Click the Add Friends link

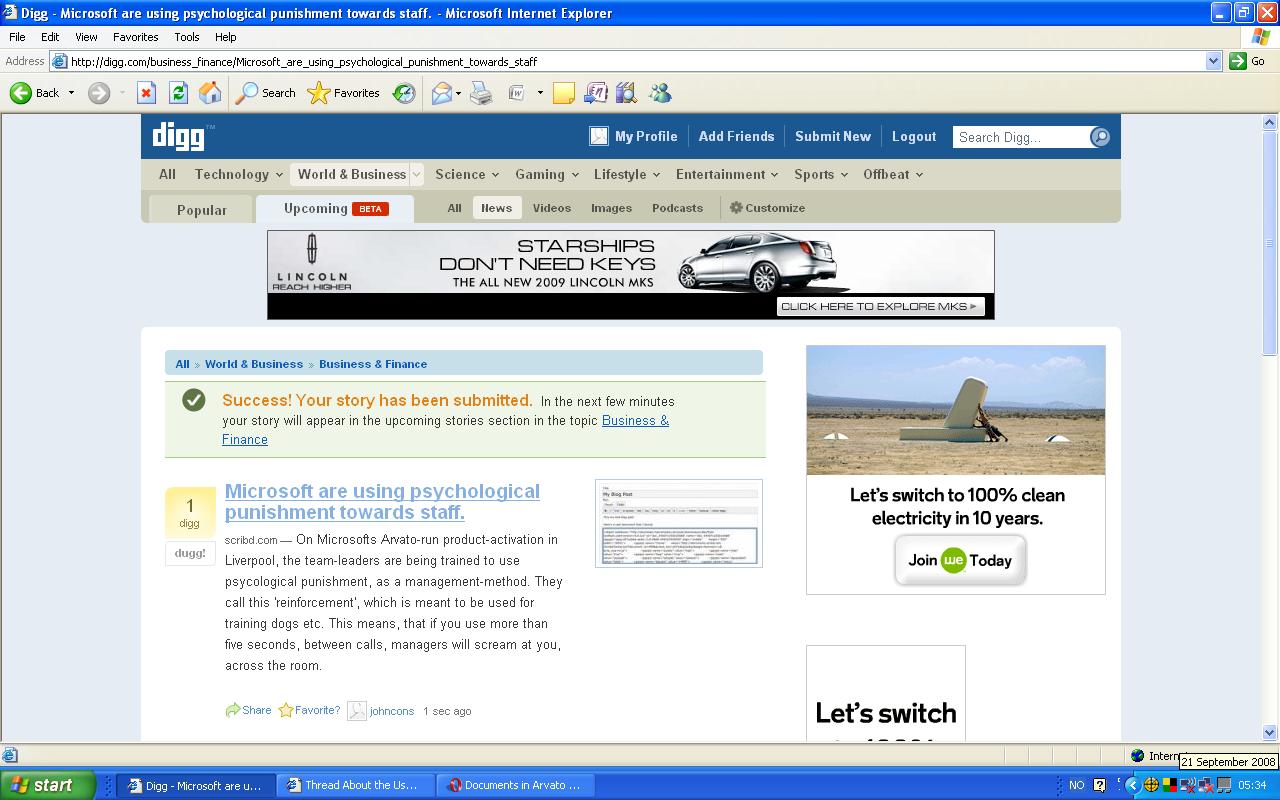736,136
